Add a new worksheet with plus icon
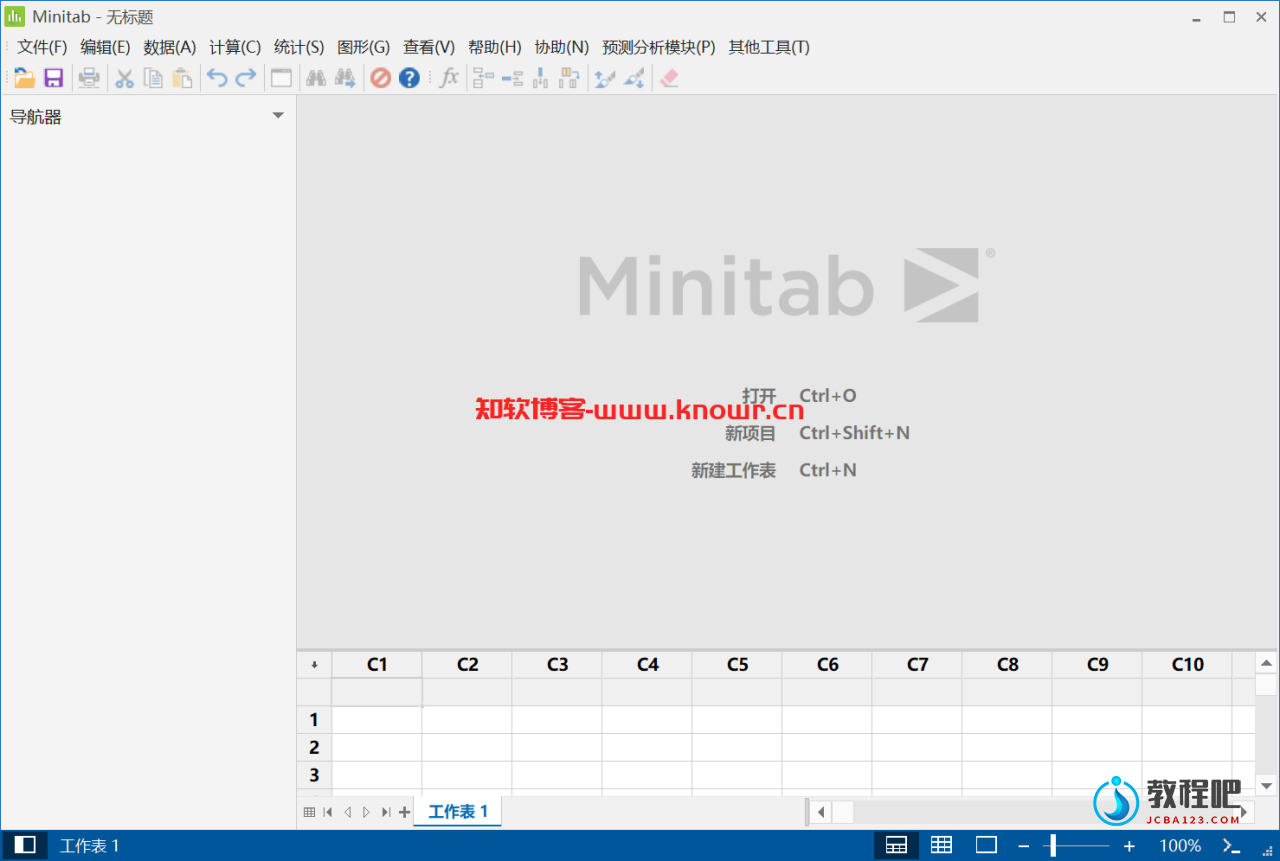Image resolution: width=1280 pixels, height=861 pixels. [404, 812]
